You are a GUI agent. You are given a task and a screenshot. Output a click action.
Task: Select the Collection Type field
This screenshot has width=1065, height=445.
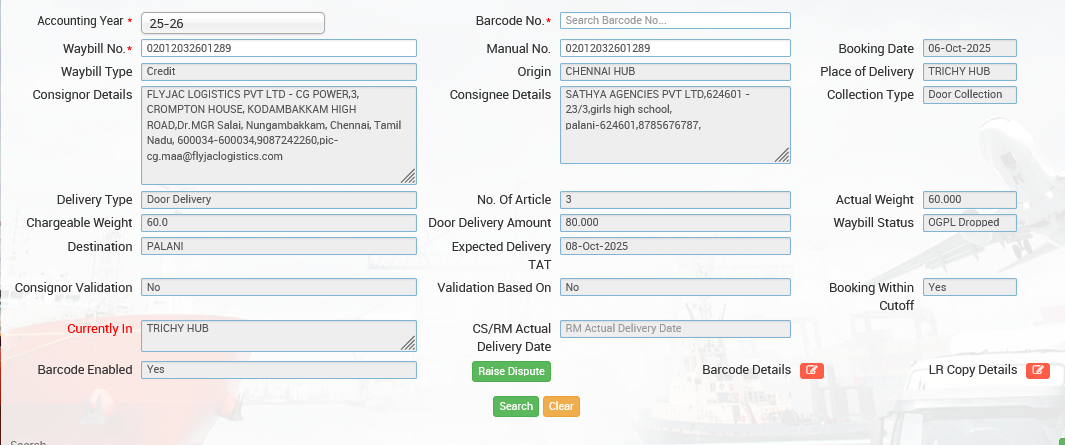[x=970, y=95]
